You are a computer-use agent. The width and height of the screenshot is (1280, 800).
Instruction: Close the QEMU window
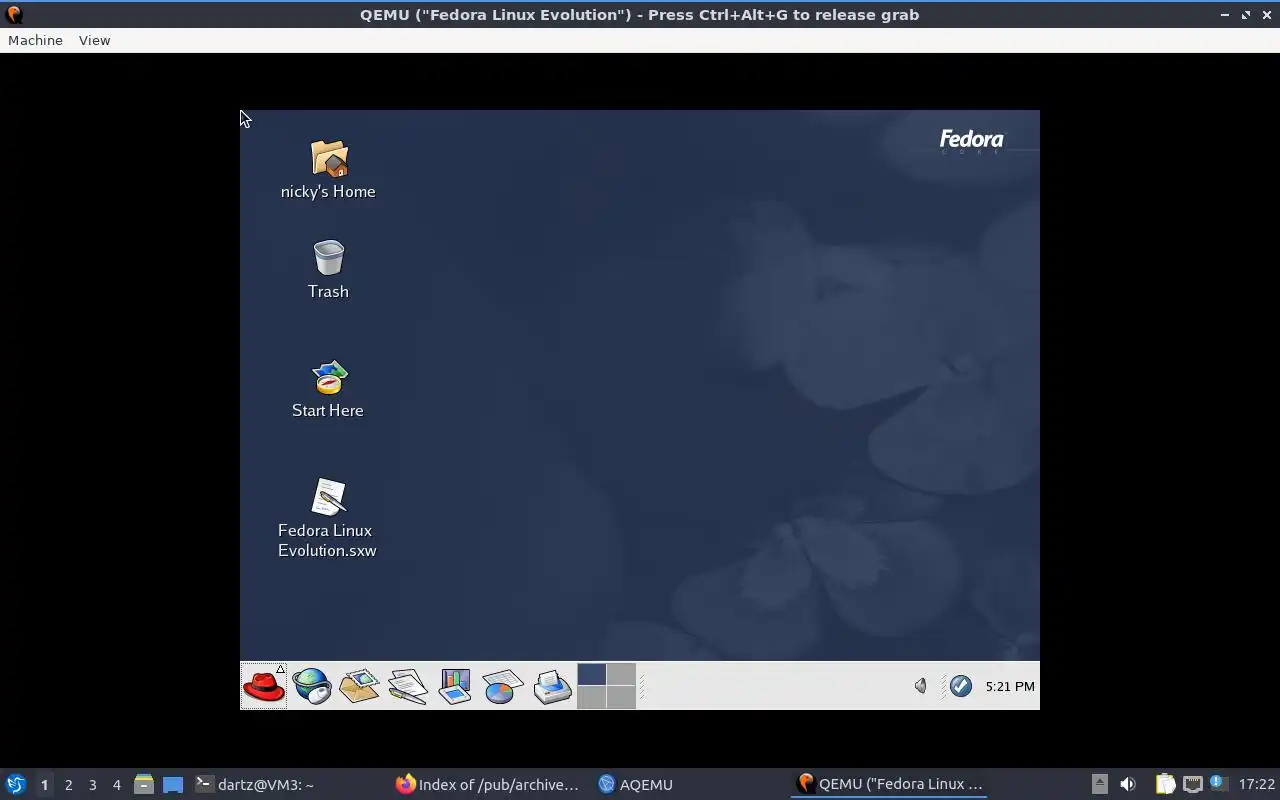coord(1267,14)
